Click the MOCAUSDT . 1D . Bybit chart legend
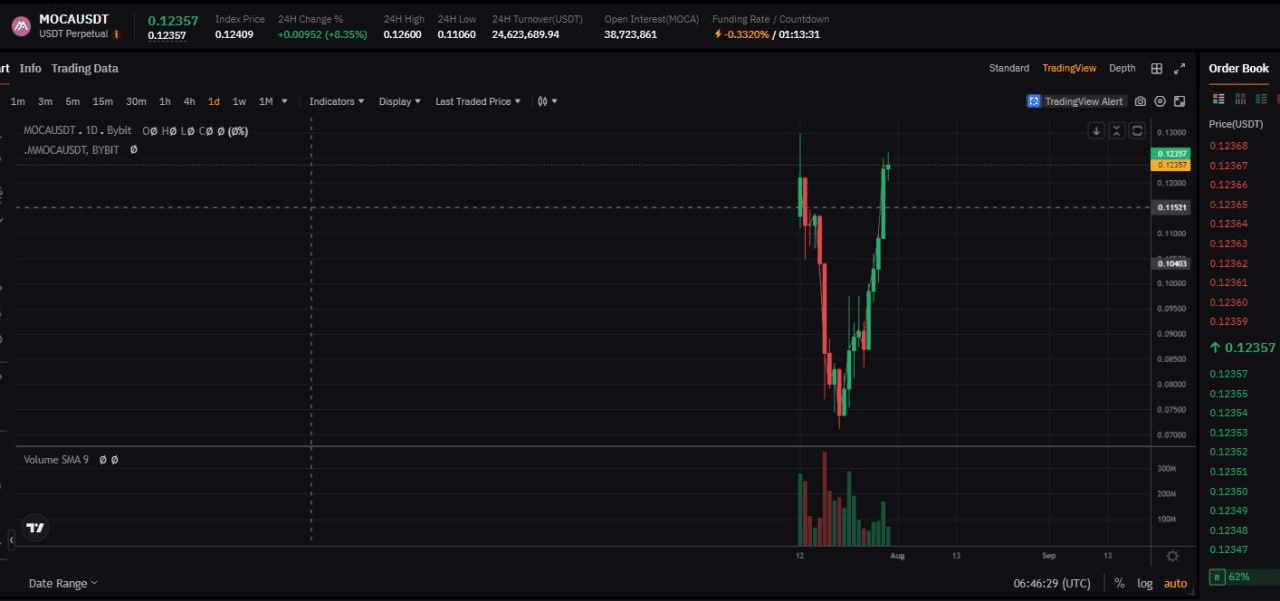1280x601 pixels. (77, 131)
